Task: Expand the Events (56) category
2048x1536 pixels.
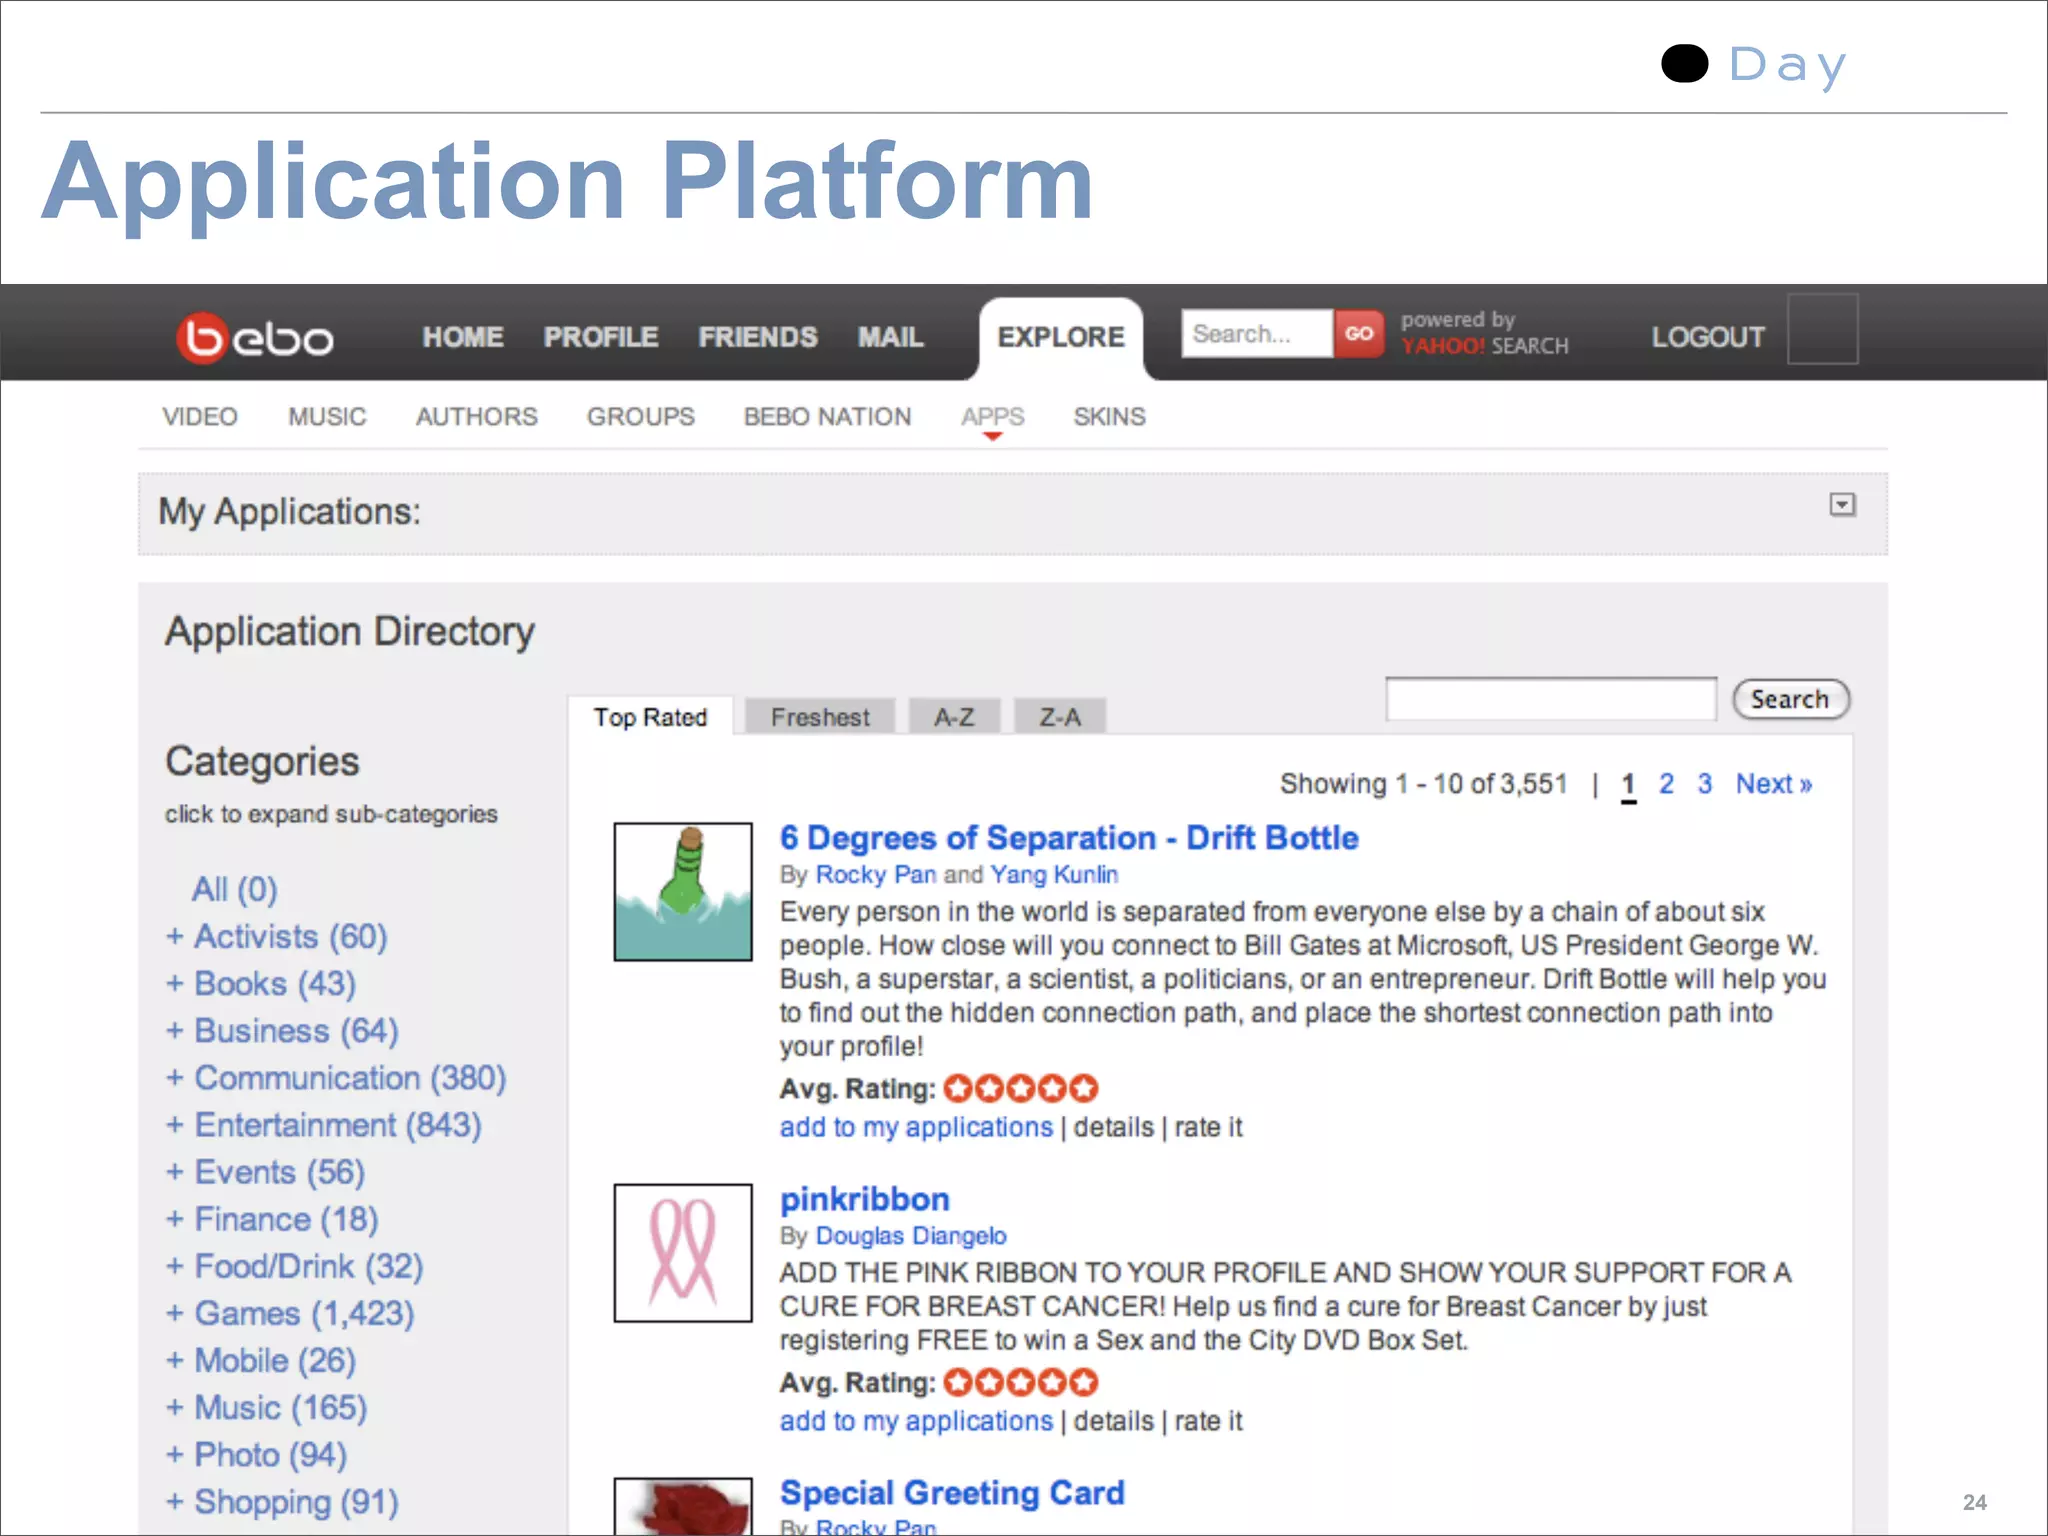Action: 266,1172
